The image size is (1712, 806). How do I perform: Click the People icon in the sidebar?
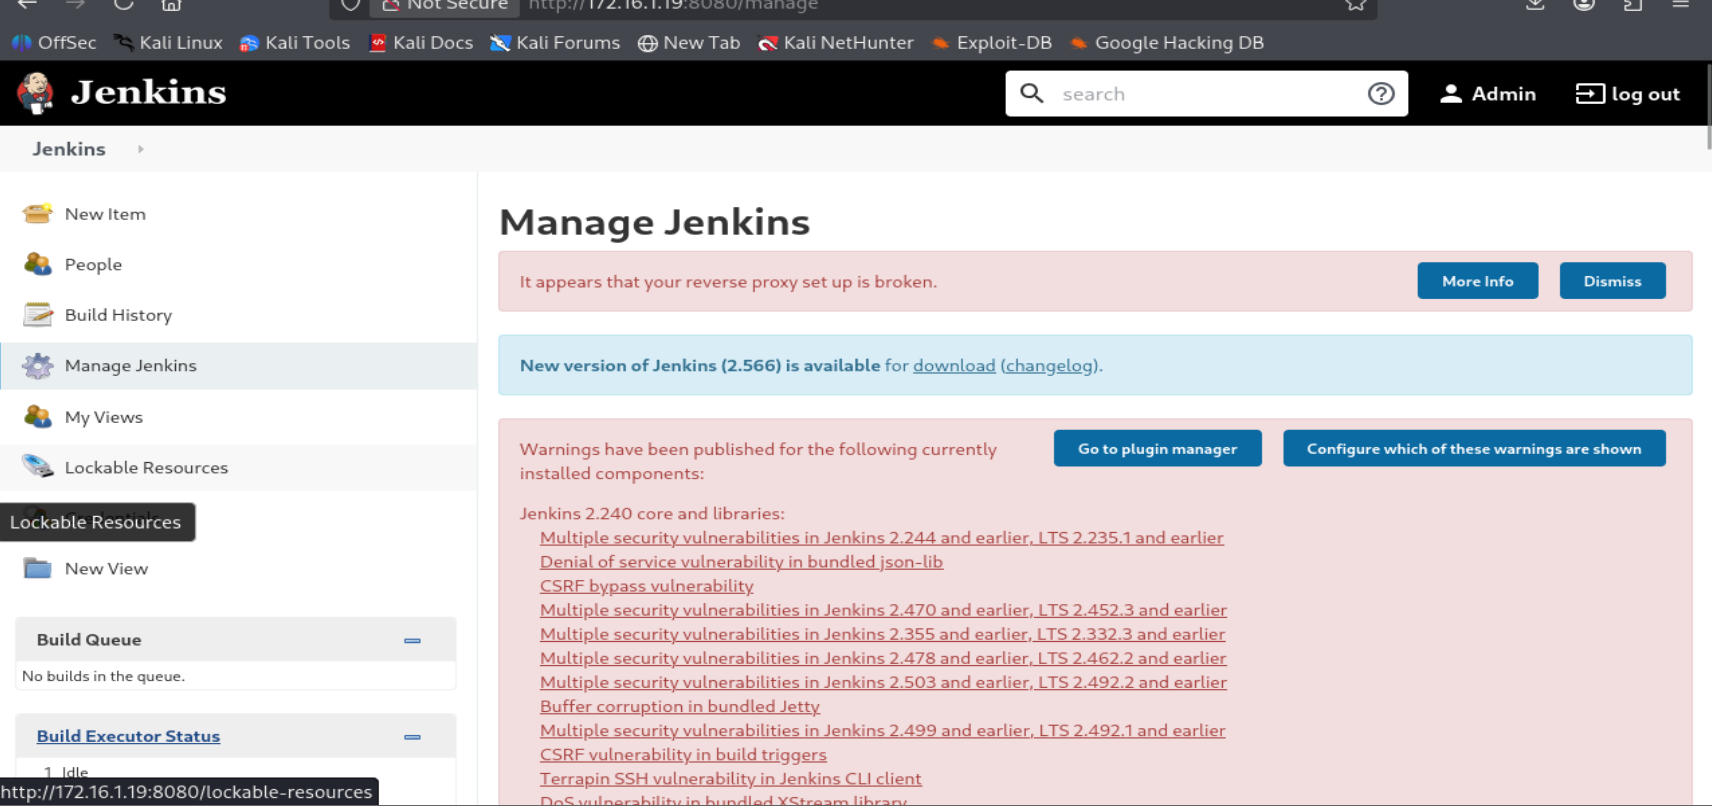[38, 264]
